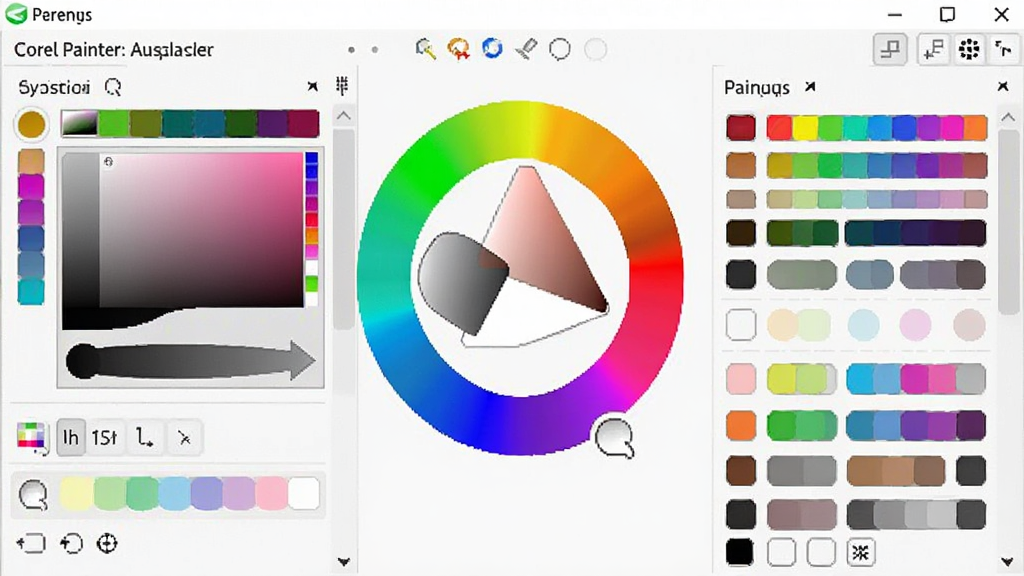
Task: Select the brush icon in top toolbar
Action: pos(526,49)
